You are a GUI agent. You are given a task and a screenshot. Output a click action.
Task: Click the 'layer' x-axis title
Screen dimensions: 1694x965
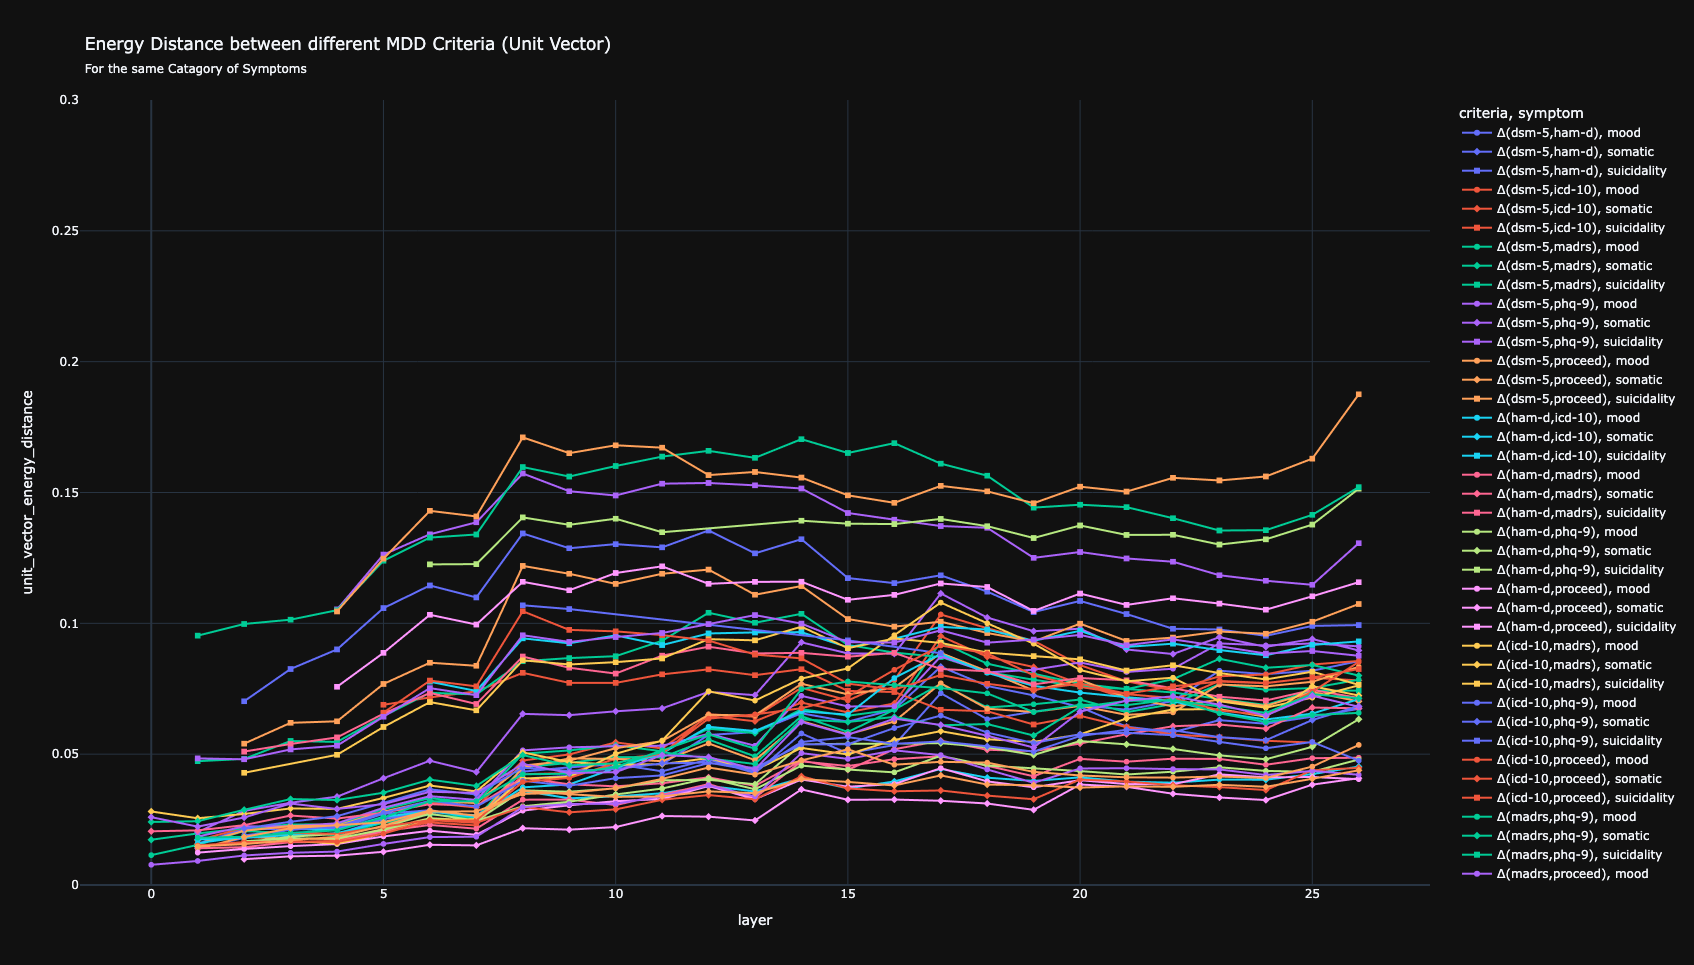pyautogui.click(x=755, y=920)
